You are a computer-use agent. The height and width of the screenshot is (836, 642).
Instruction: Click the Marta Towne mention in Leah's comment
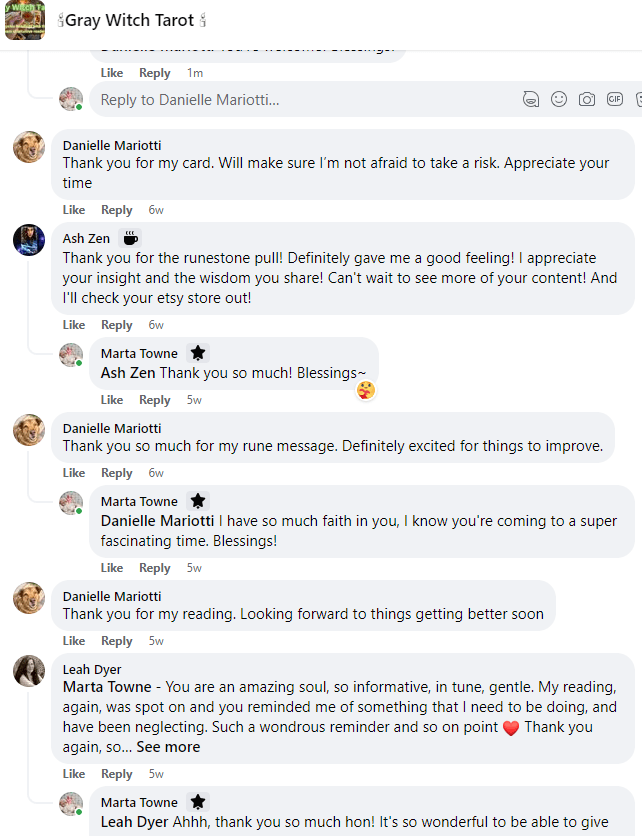pyautogui.click(x=107, y=687)
